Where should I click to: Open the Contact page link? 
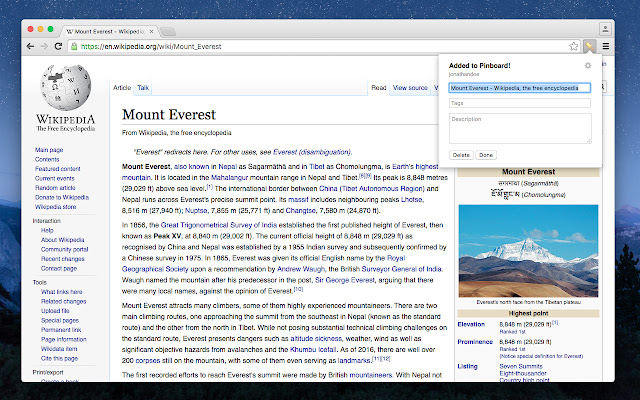pyautogui.click(x=59, y=268)
